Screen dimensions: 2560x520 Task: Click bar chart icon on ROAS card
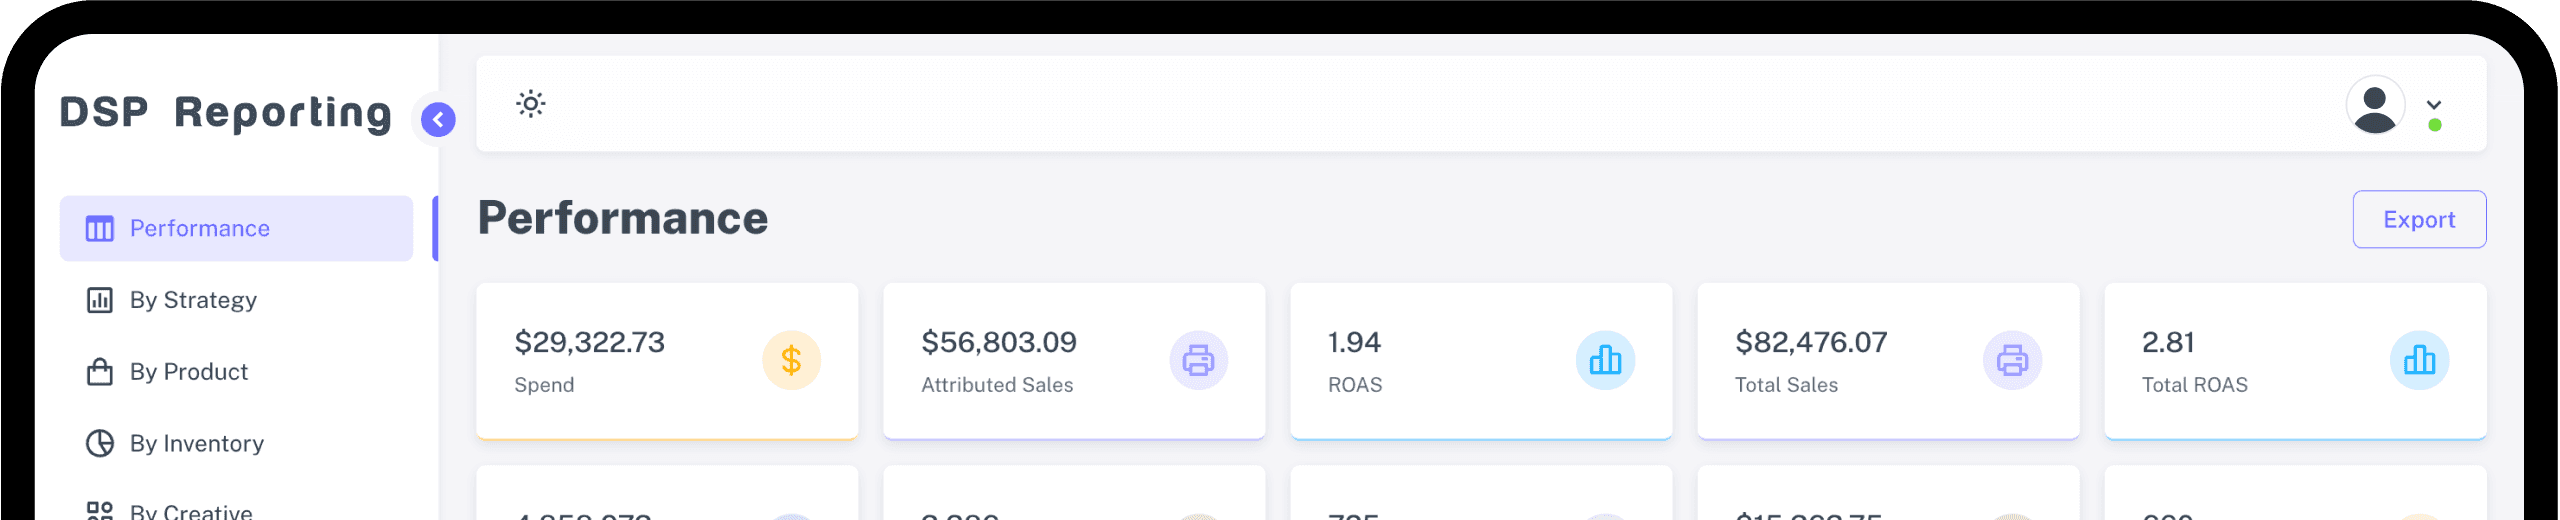1605,360
